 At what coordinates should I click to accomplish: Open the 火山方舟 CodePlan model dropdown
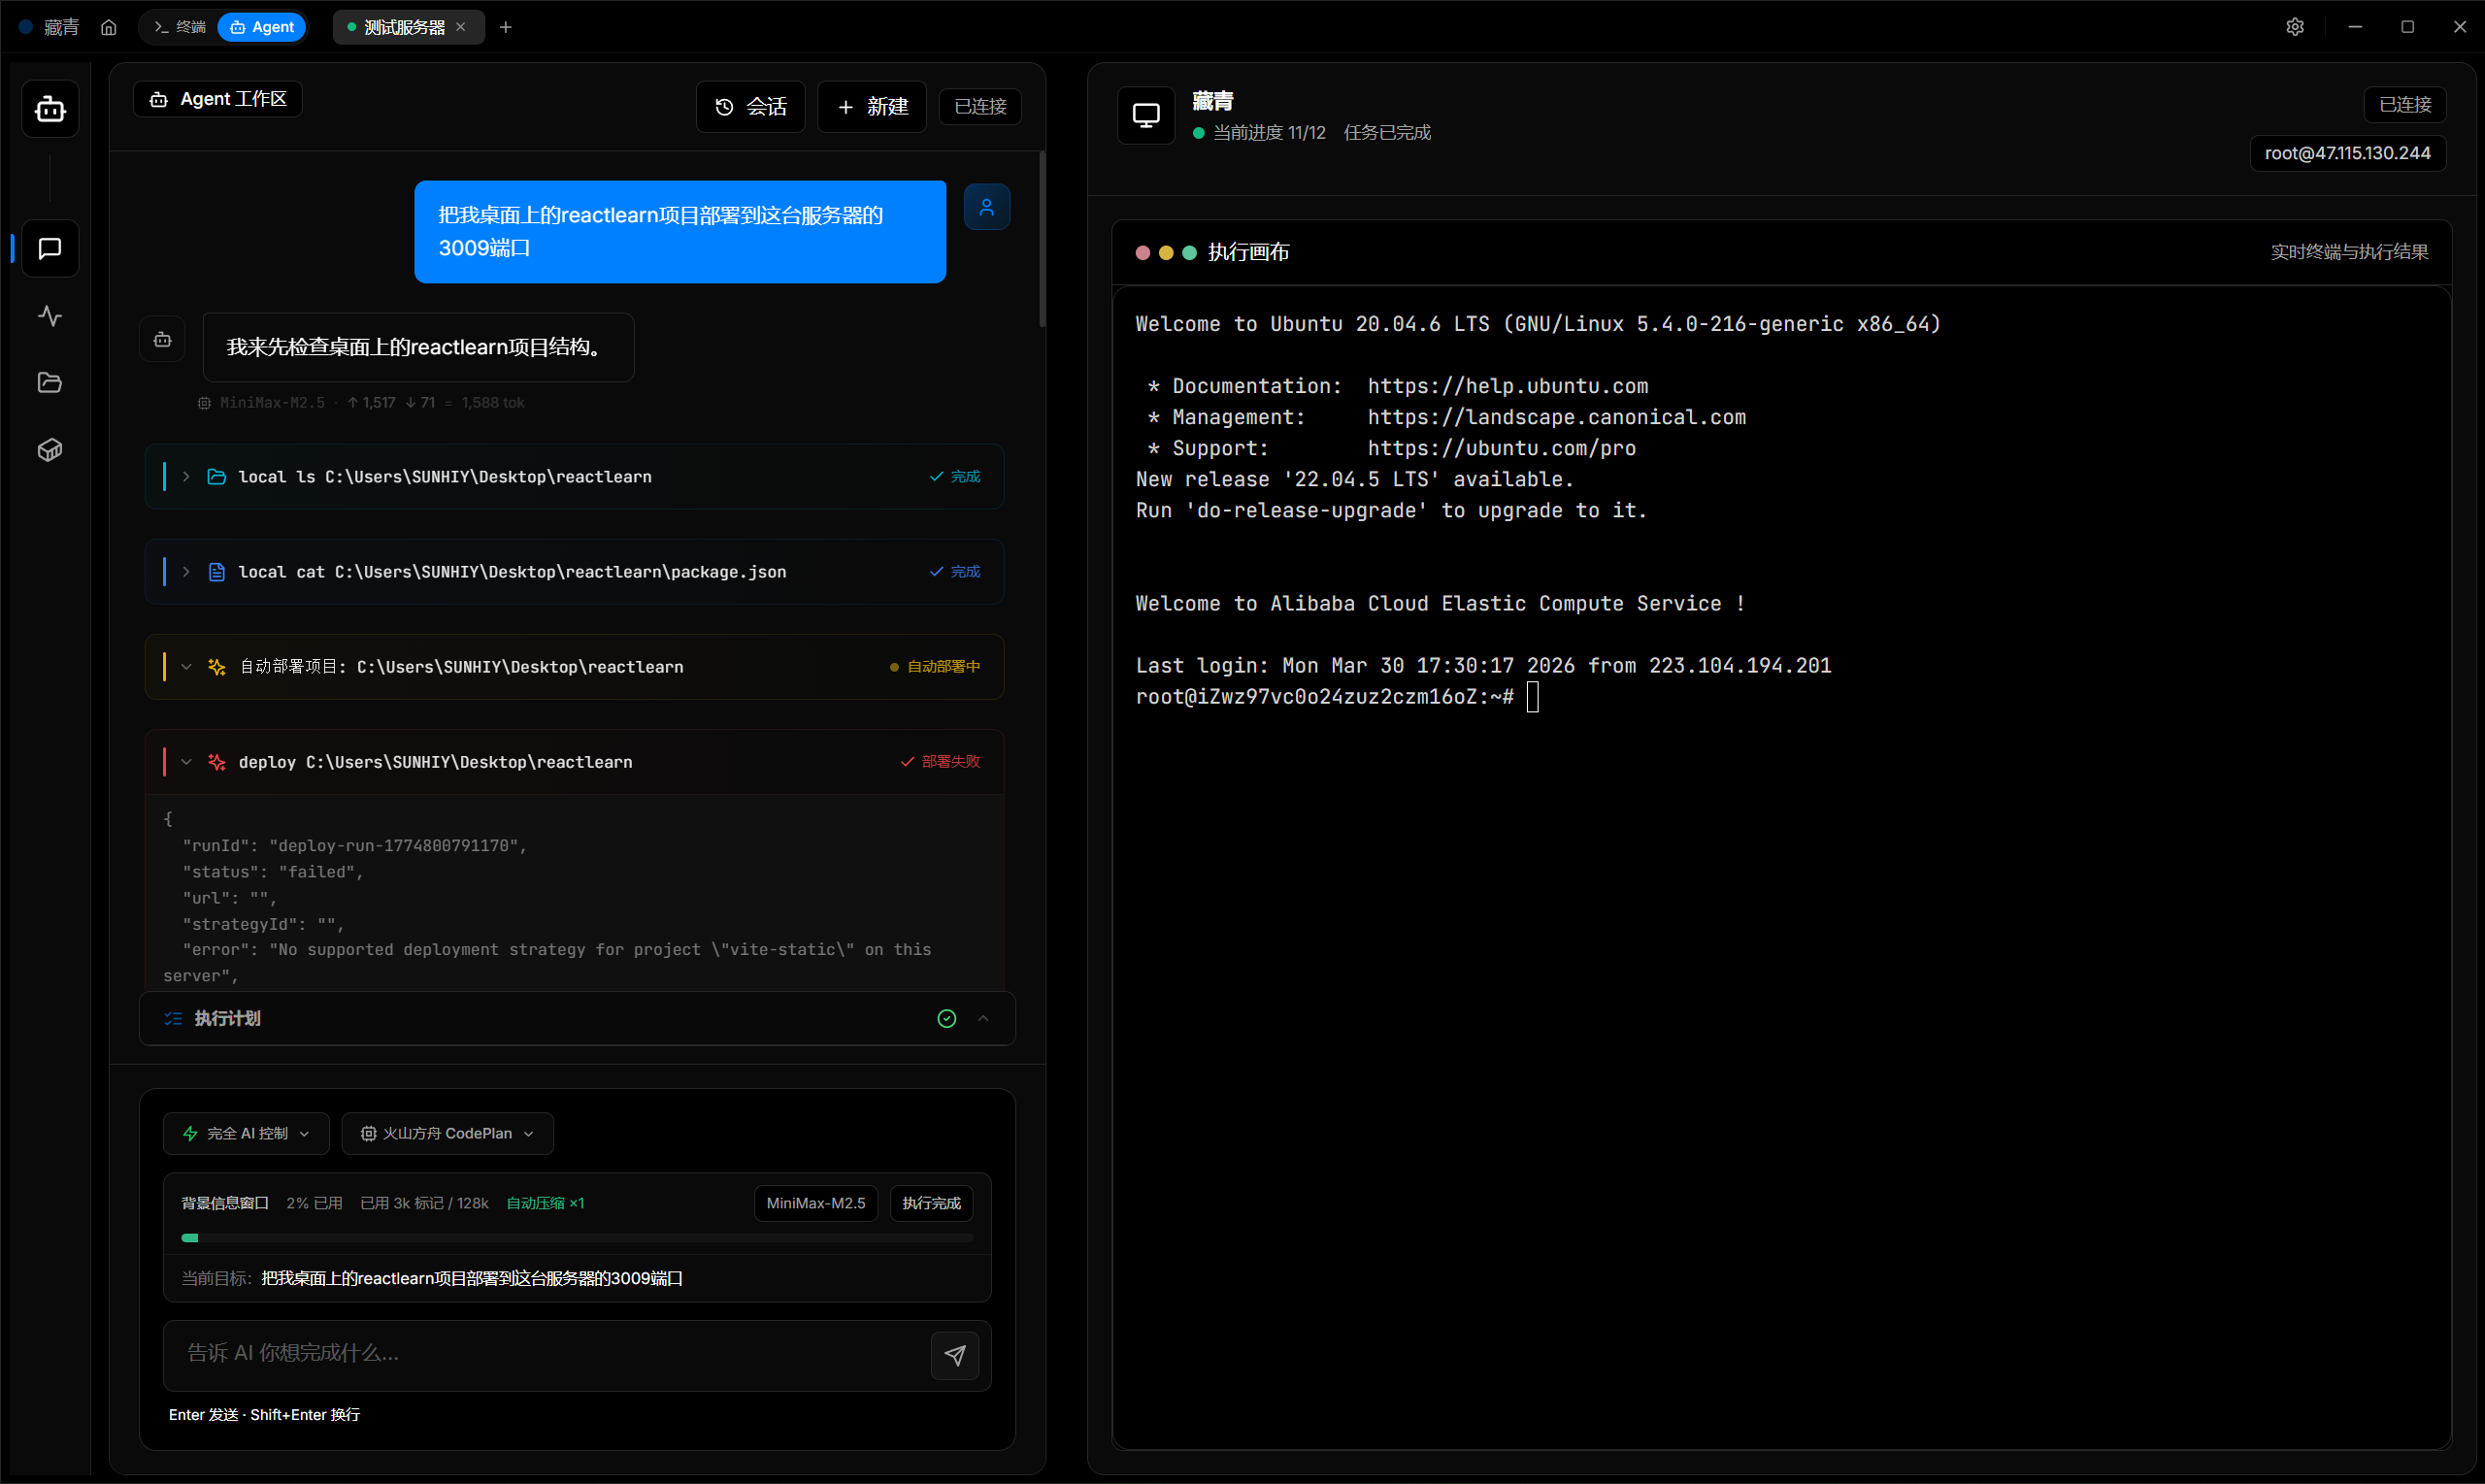pos(446,1133)
